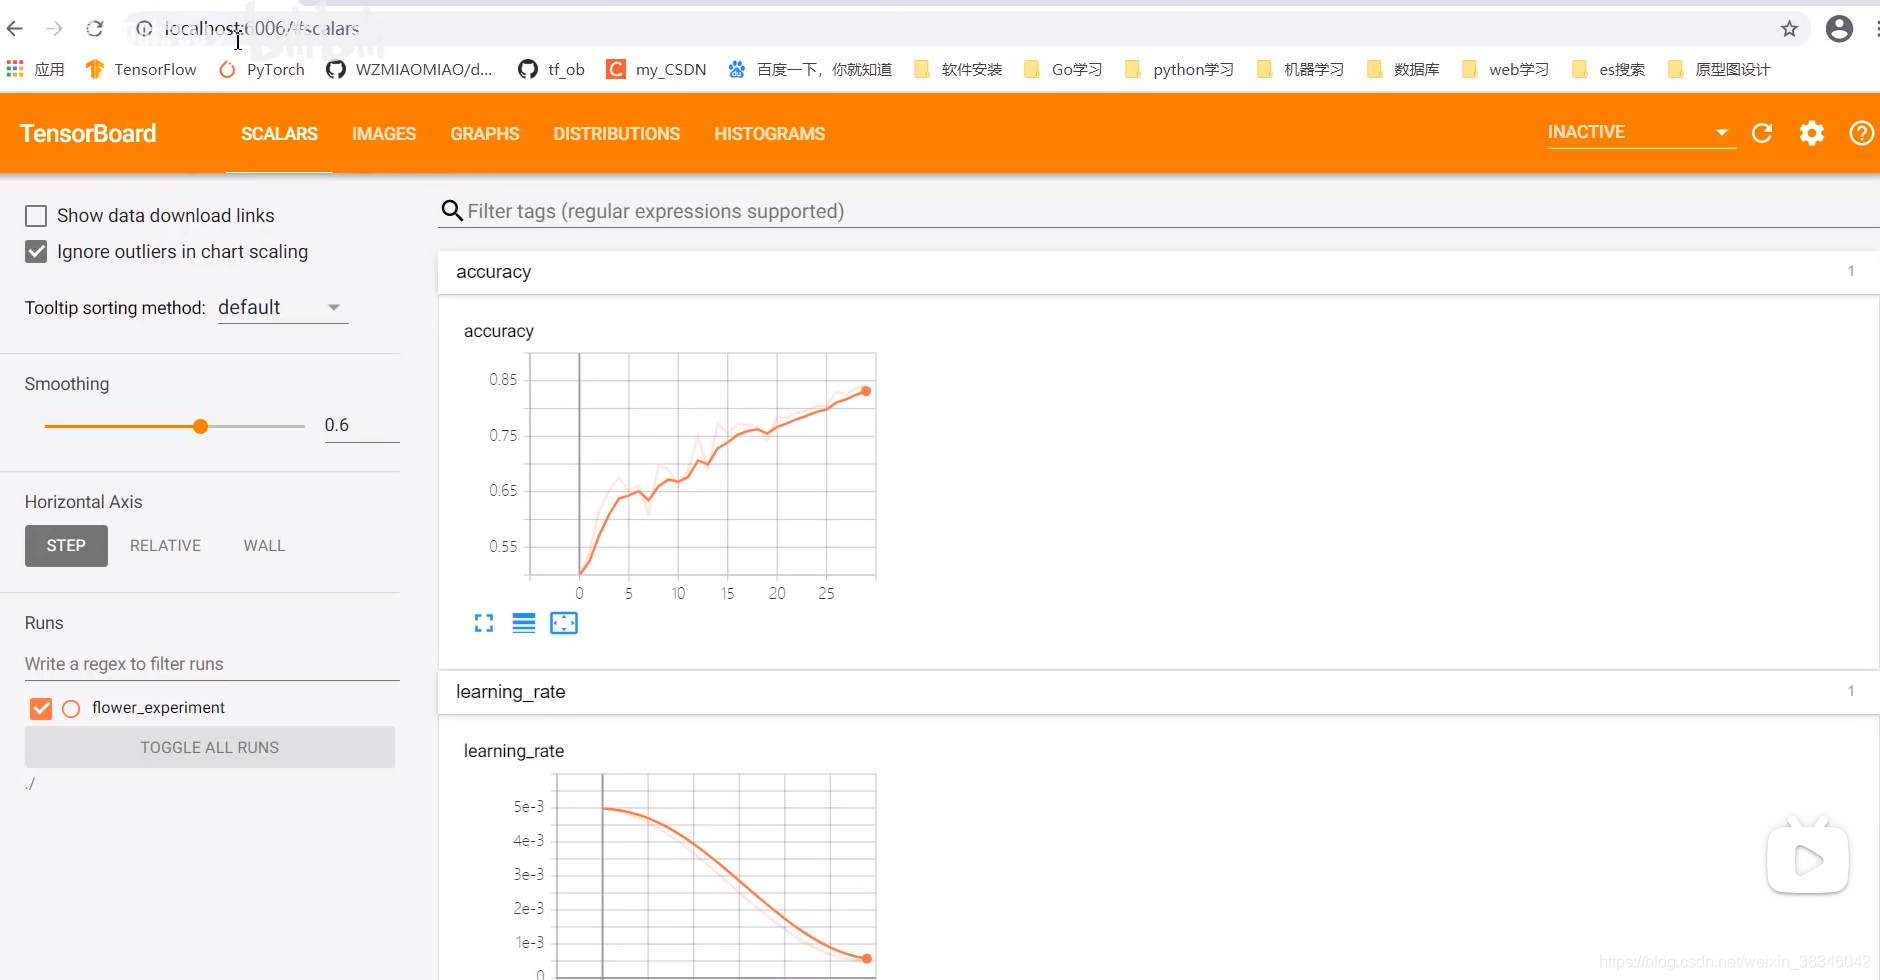The image size is (1880, 980).
Task: Open the WZMIAOMIAO GitHub bookmark
Action: pos(409,69)
